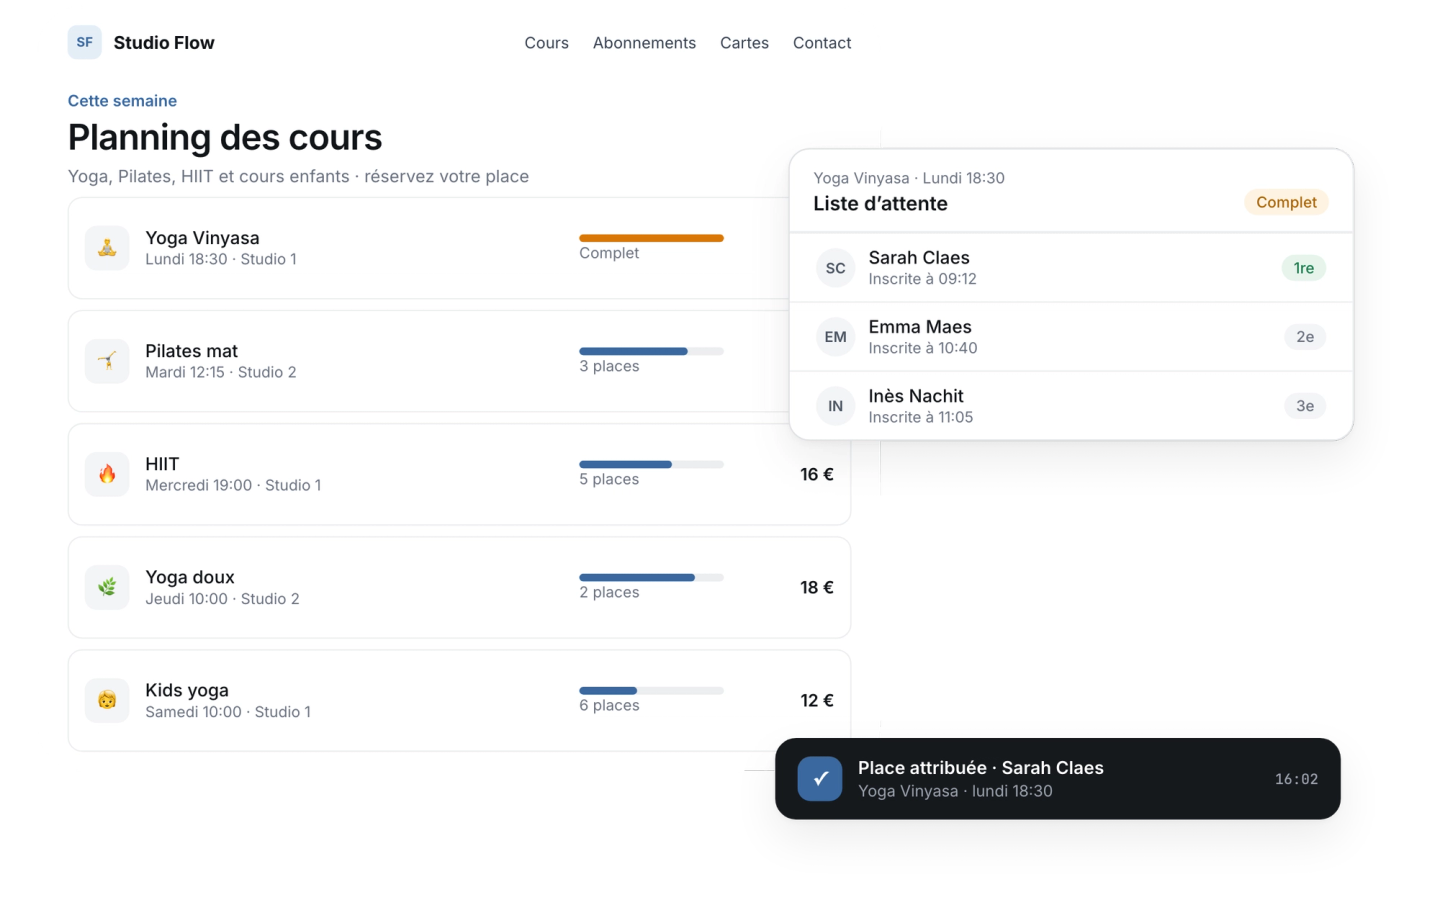Open the Cartes navigation link
1440x900 pixels.
744,43
